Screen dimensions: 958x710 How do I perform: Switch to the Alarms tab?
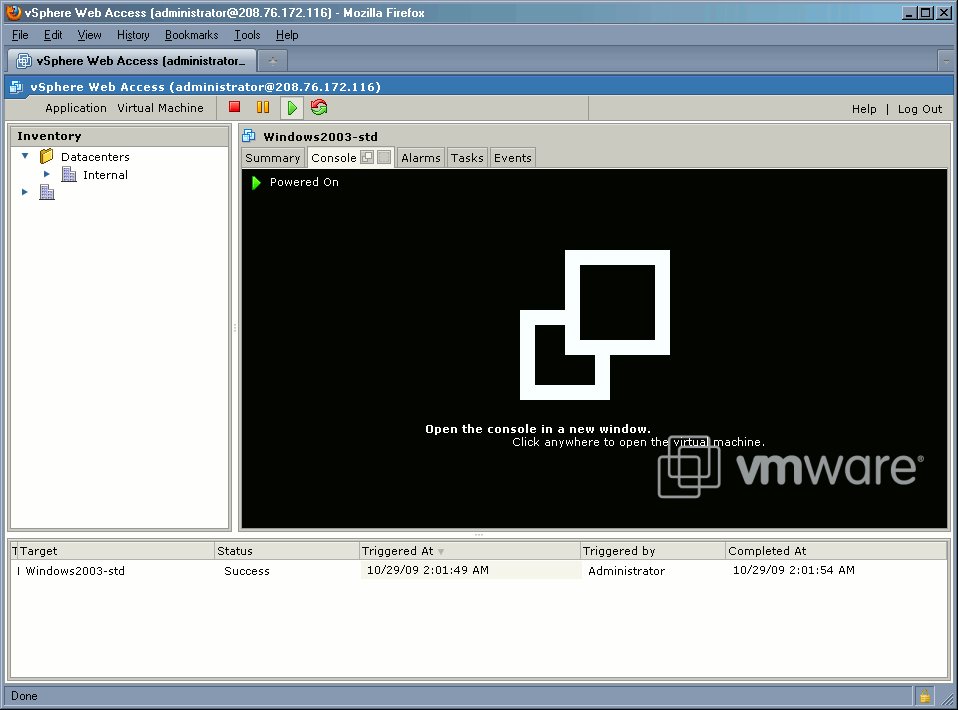[420, 158]
